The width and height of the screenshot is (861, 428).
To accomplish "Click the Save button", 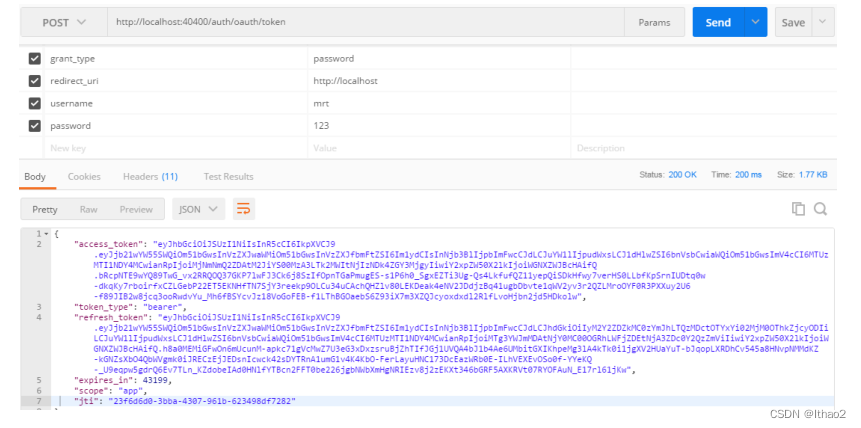I will coord(793,22).
